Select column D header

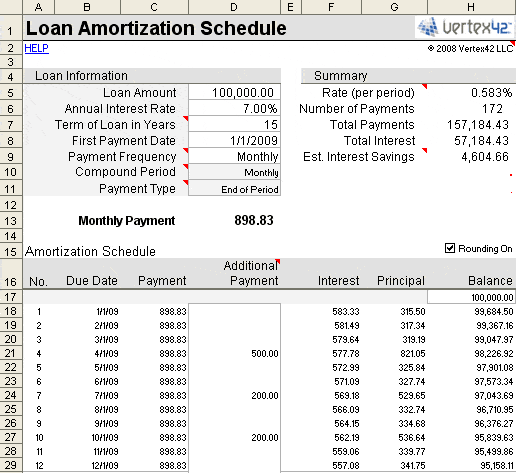234,7
